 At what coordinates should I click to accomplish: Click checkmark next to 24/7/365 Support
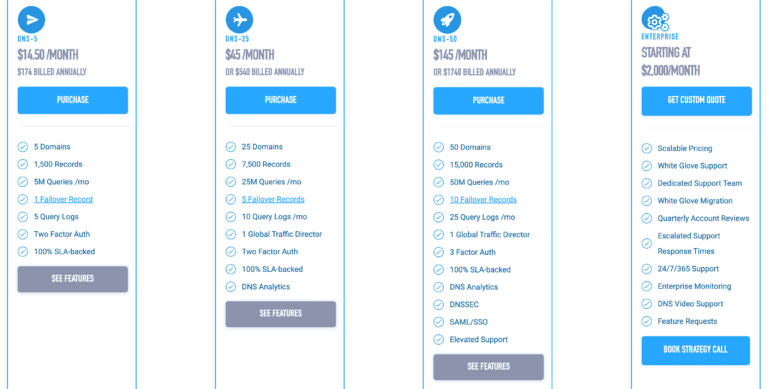click(647, 269)
